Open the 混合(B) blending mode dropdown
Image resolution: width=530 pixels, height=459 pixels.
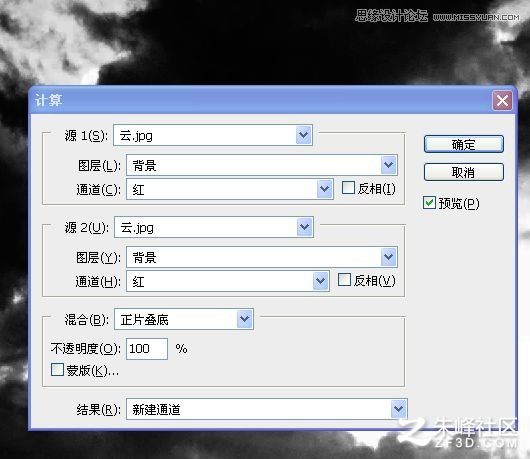tap(184, 319)
